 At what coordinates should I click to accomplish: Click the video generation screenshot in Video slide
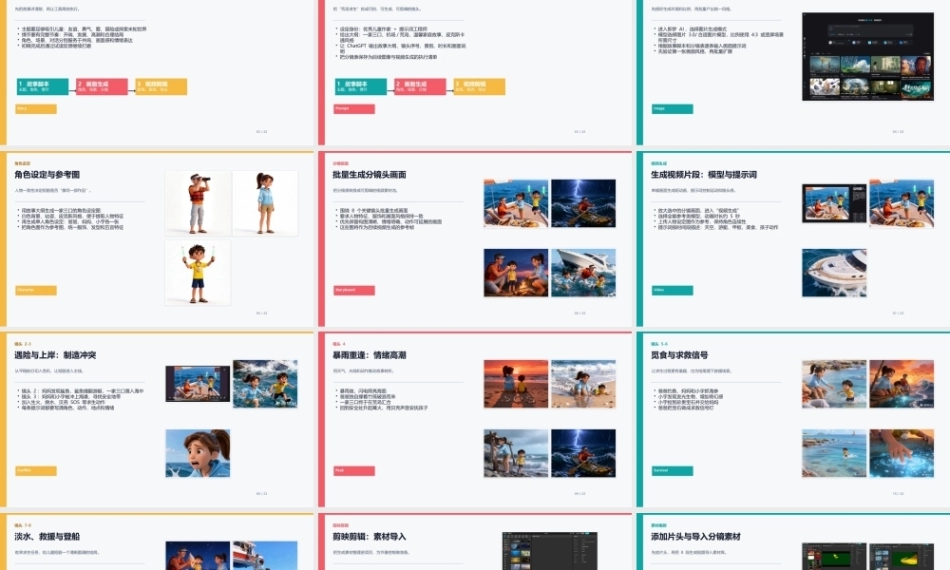coord(834,204)
